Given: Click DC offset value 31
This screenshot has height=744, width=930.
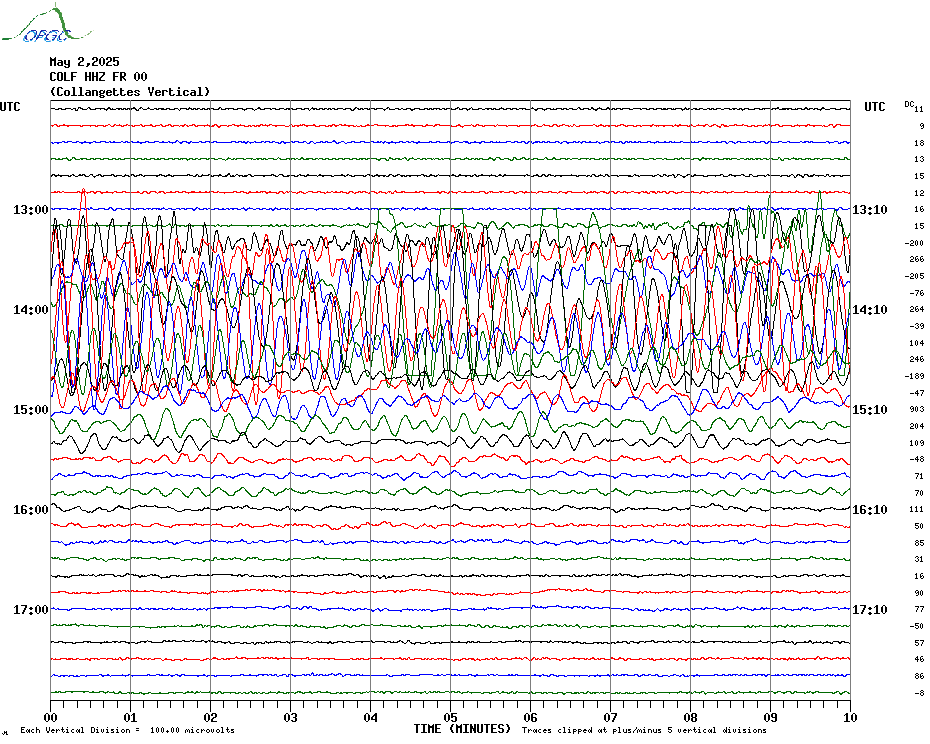Looking at the screenshot, I should click(919, 559).
